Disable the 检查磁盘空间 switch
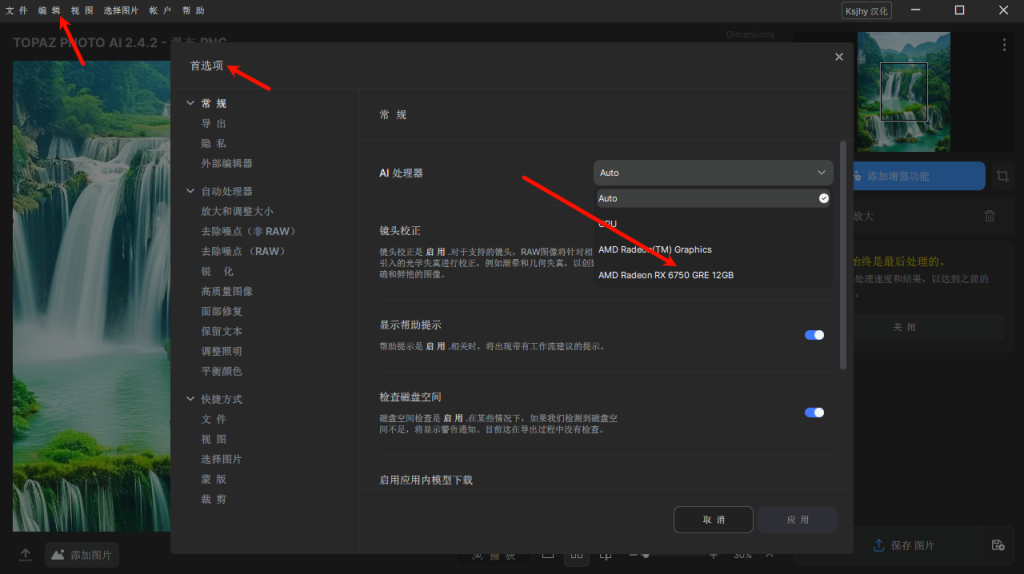Image resolution: width=1024 pixels, height=574 pixels. click(814, 412)
